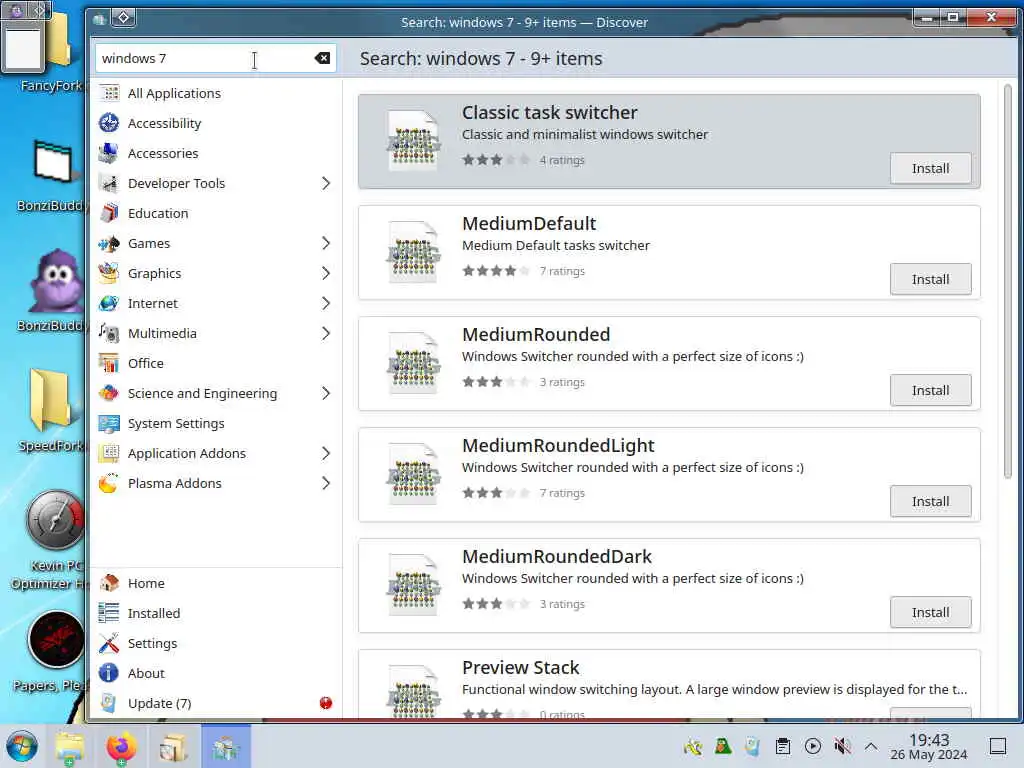1024x768 pixels.
Task: Click the Graphics category icon
Action: pos(109,274)
